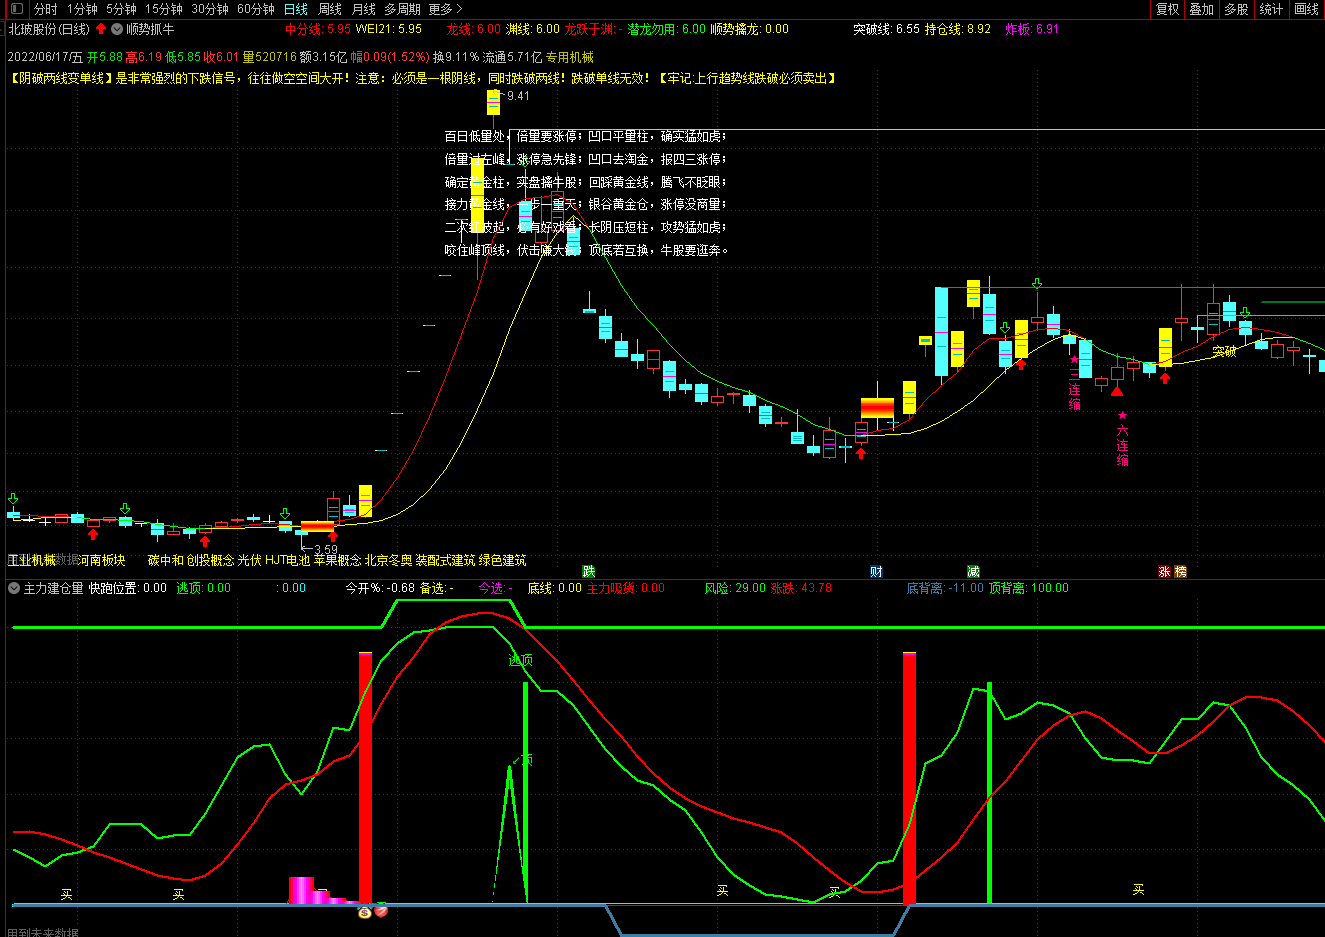1325x937 pixels.
Task: Click the 突破 label on the chart
Action: click(1224, 351)
